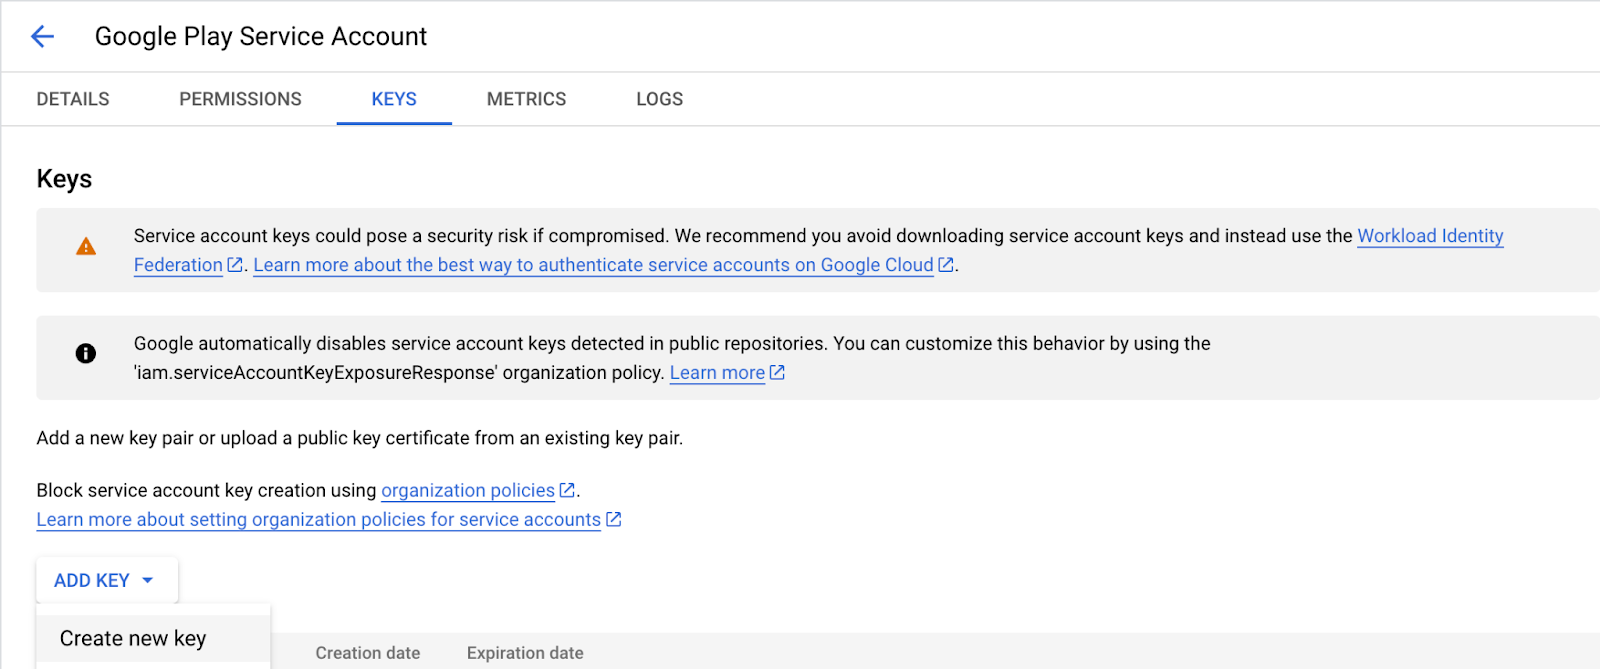Click the external link icon on service accounts link
Viewport: 1600px width, 669px height.
613,519
